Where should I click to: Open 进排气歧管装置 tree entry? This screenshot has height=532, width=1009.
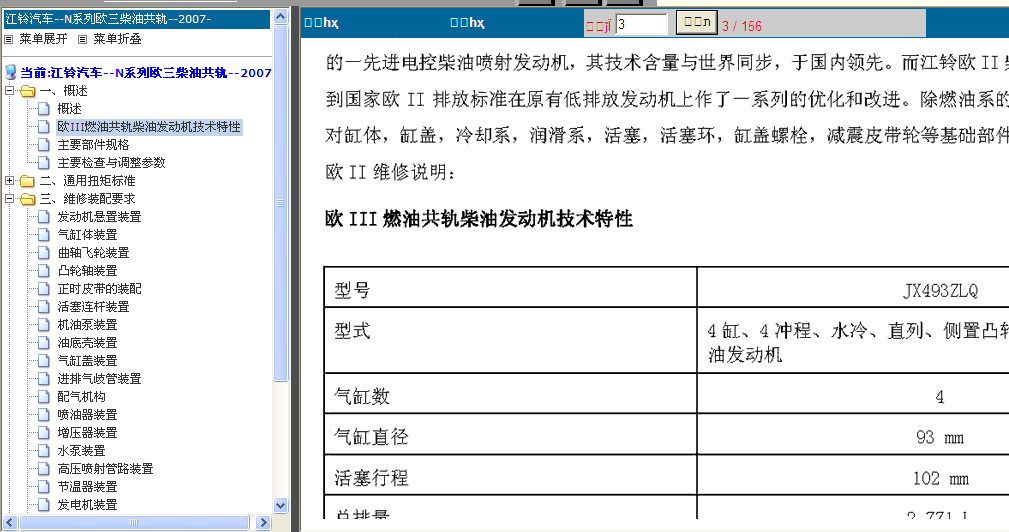coord(99,379)
